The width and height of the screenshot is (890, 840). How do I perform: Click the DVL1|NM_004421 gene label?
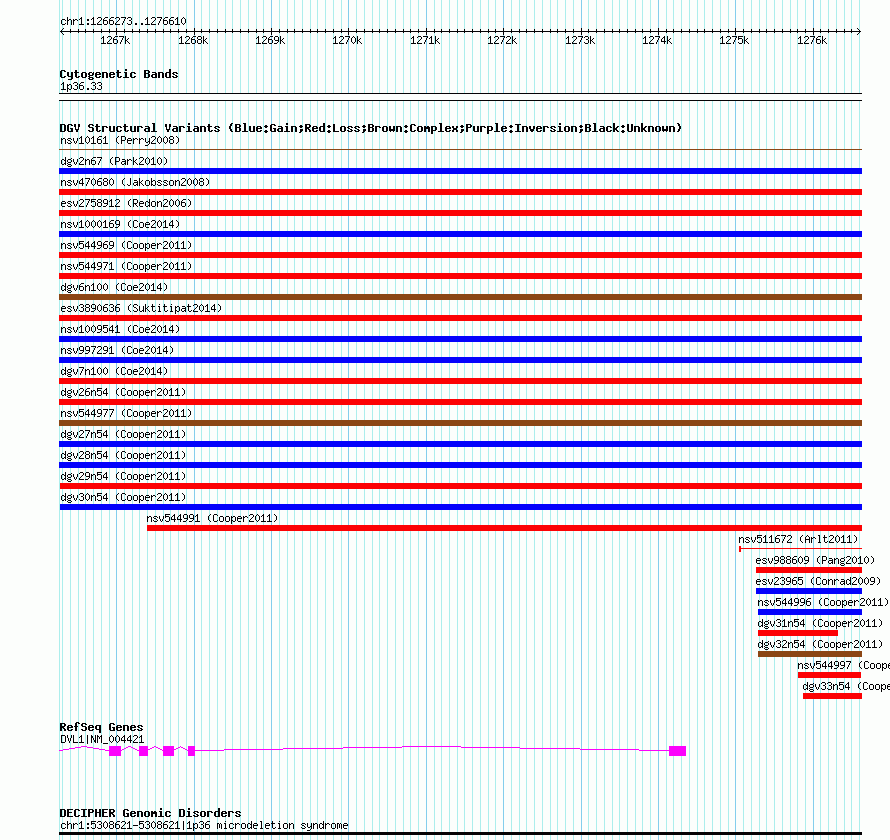click(102, 739)
